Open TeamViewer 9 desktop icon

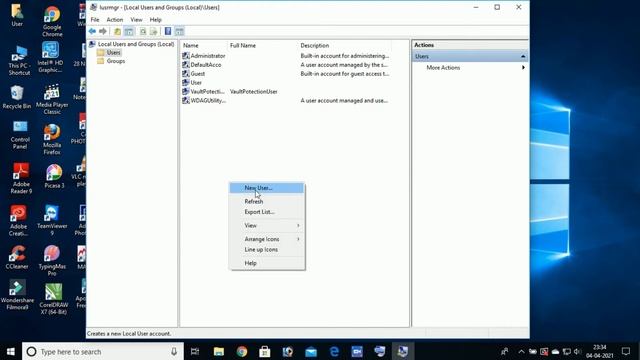[52, 221]
